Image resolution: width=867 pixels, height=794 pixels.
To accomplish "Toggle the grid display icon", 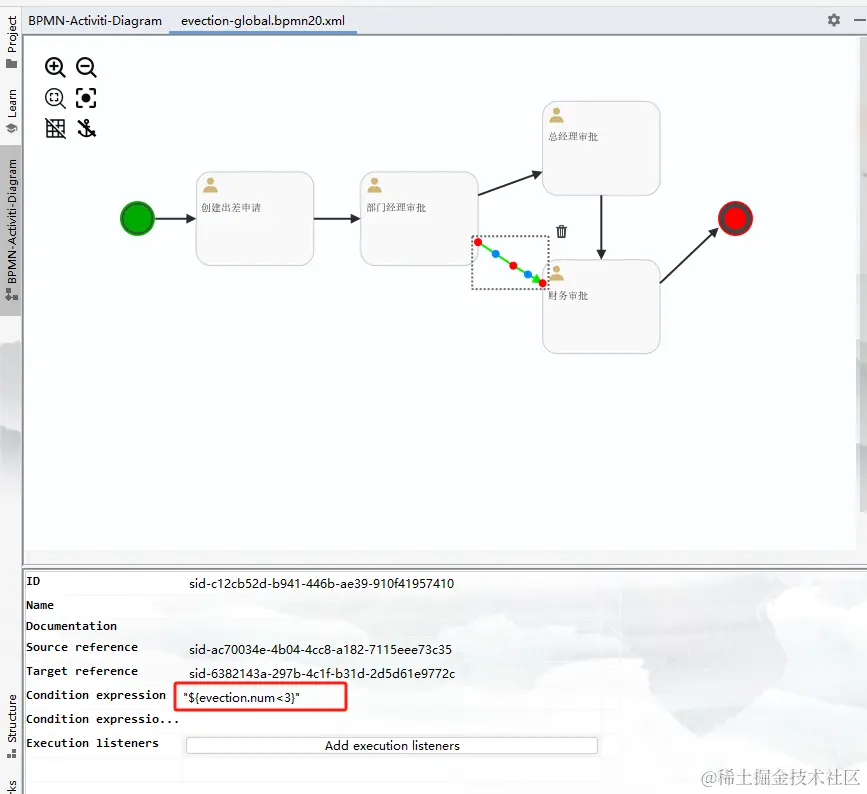I will coord(55,129).
